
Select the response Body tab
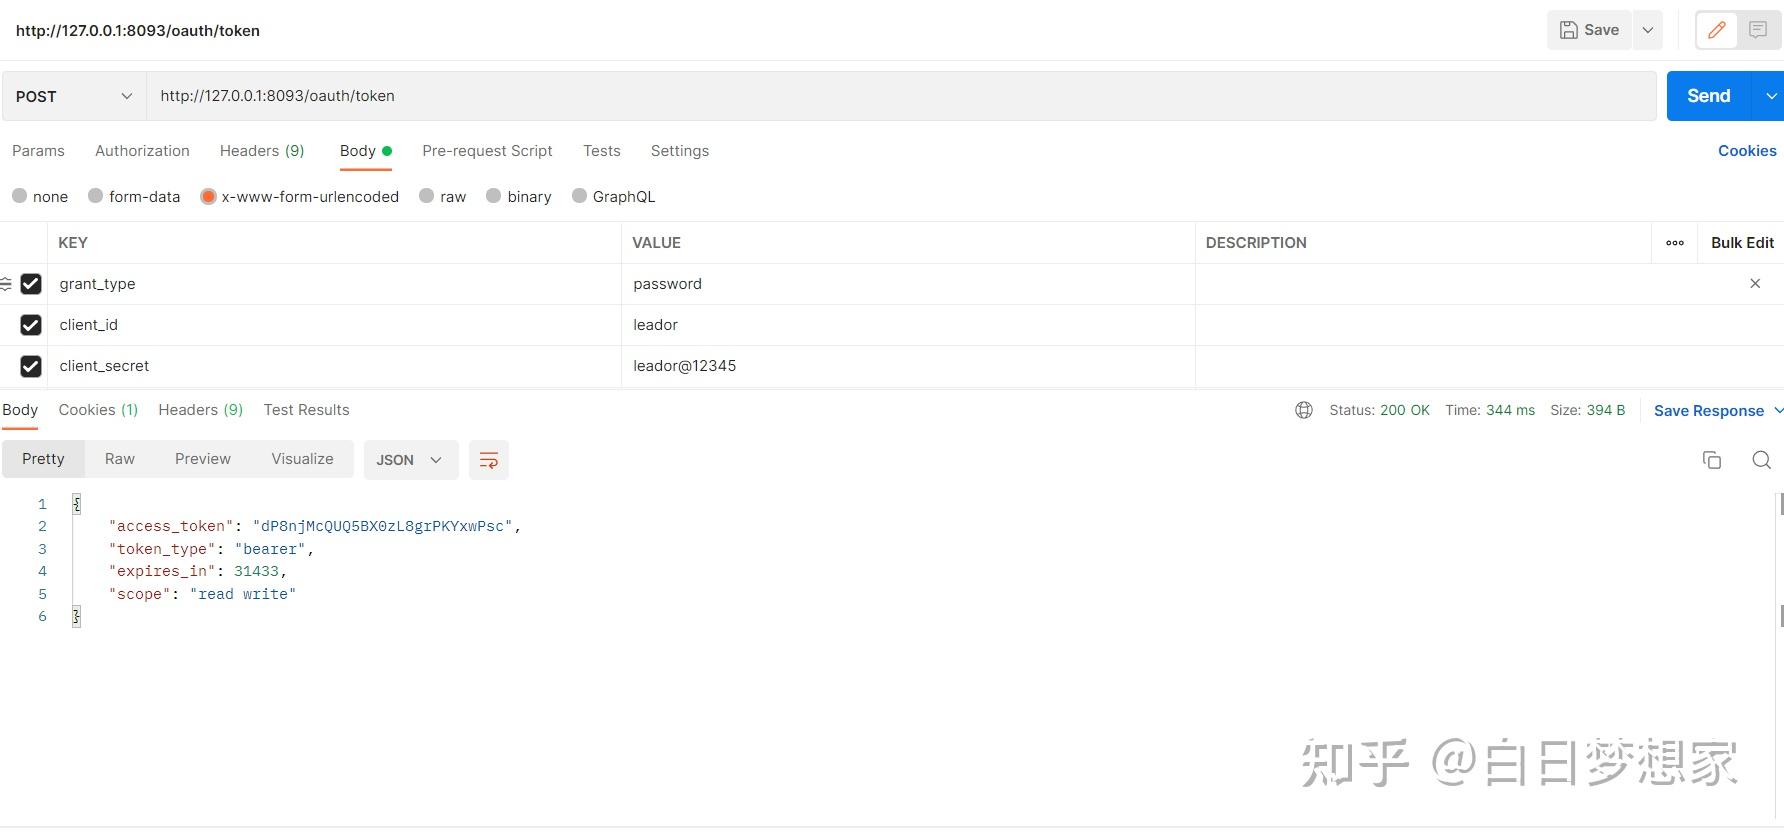click(20, 410)
